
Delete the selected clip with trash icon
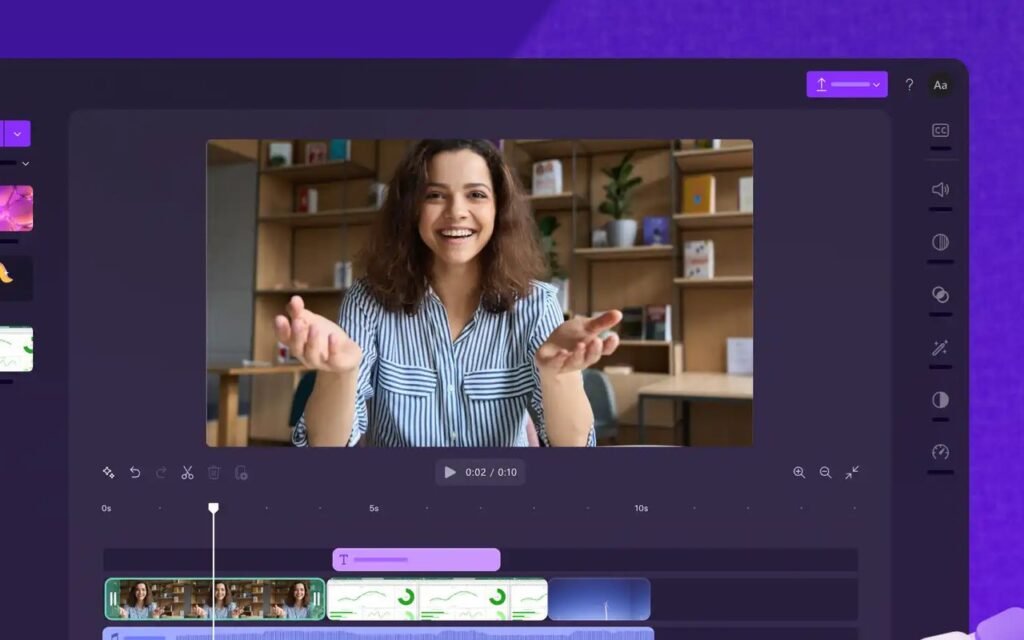coord(214,472)
